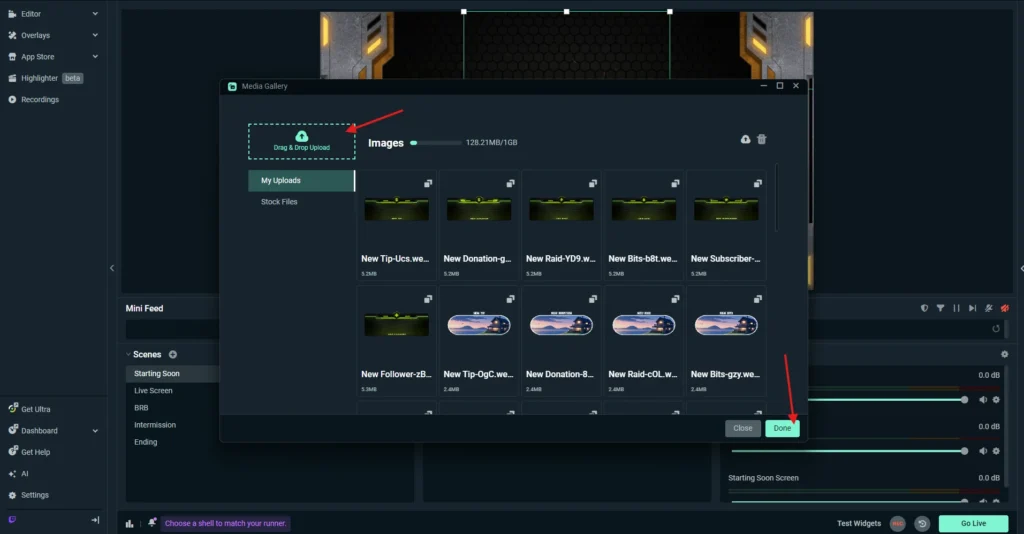Click the purple 'Choose a shell' notification
The height and width of the screenshot is (534, 1024).
(x=225, y=524)
